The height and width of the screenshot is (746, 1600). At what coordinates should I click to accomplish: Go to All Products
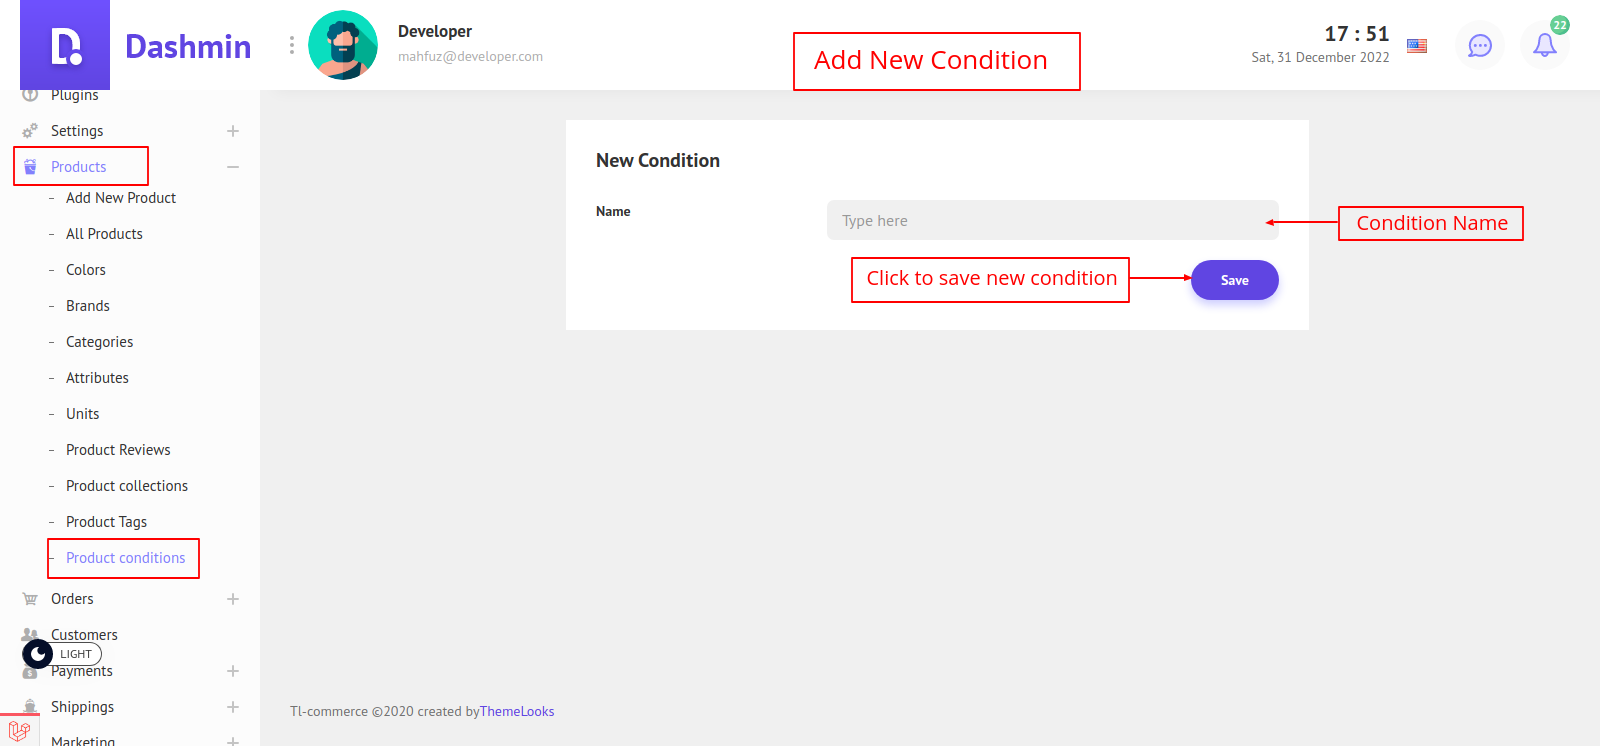(104, 234)
